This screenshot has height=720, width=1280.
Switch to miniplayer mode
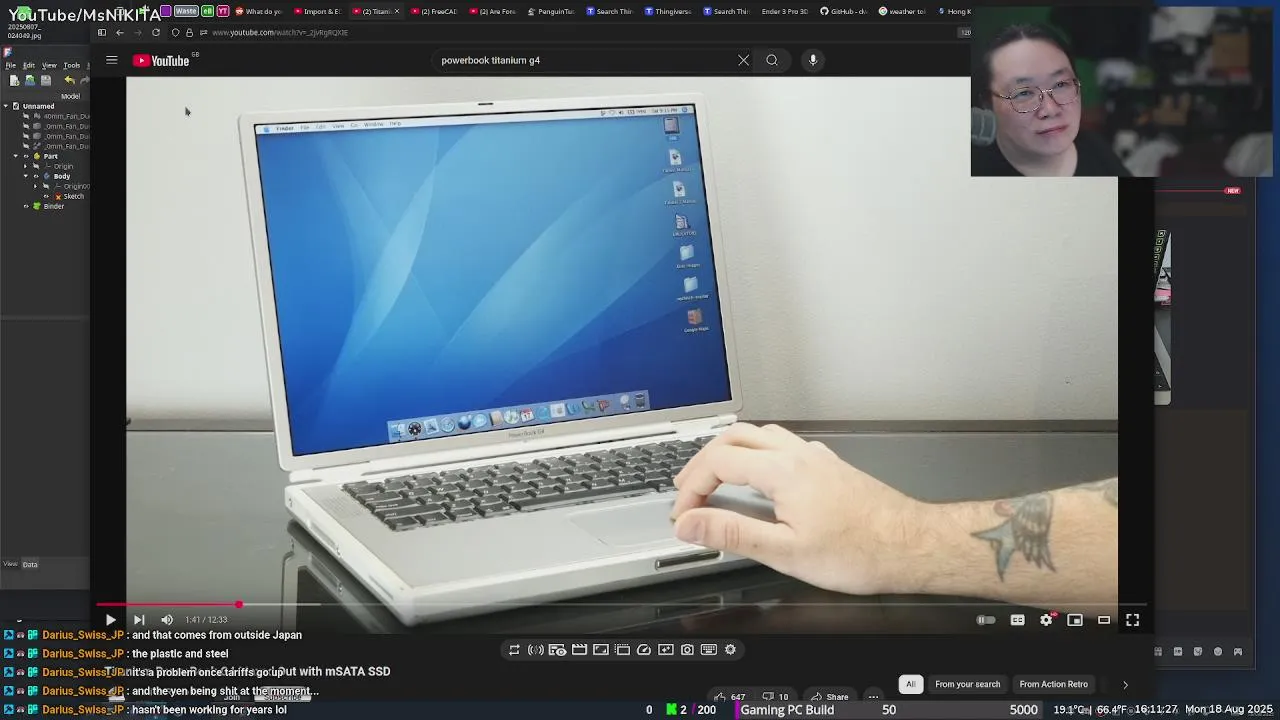[x=1075, y=620]
